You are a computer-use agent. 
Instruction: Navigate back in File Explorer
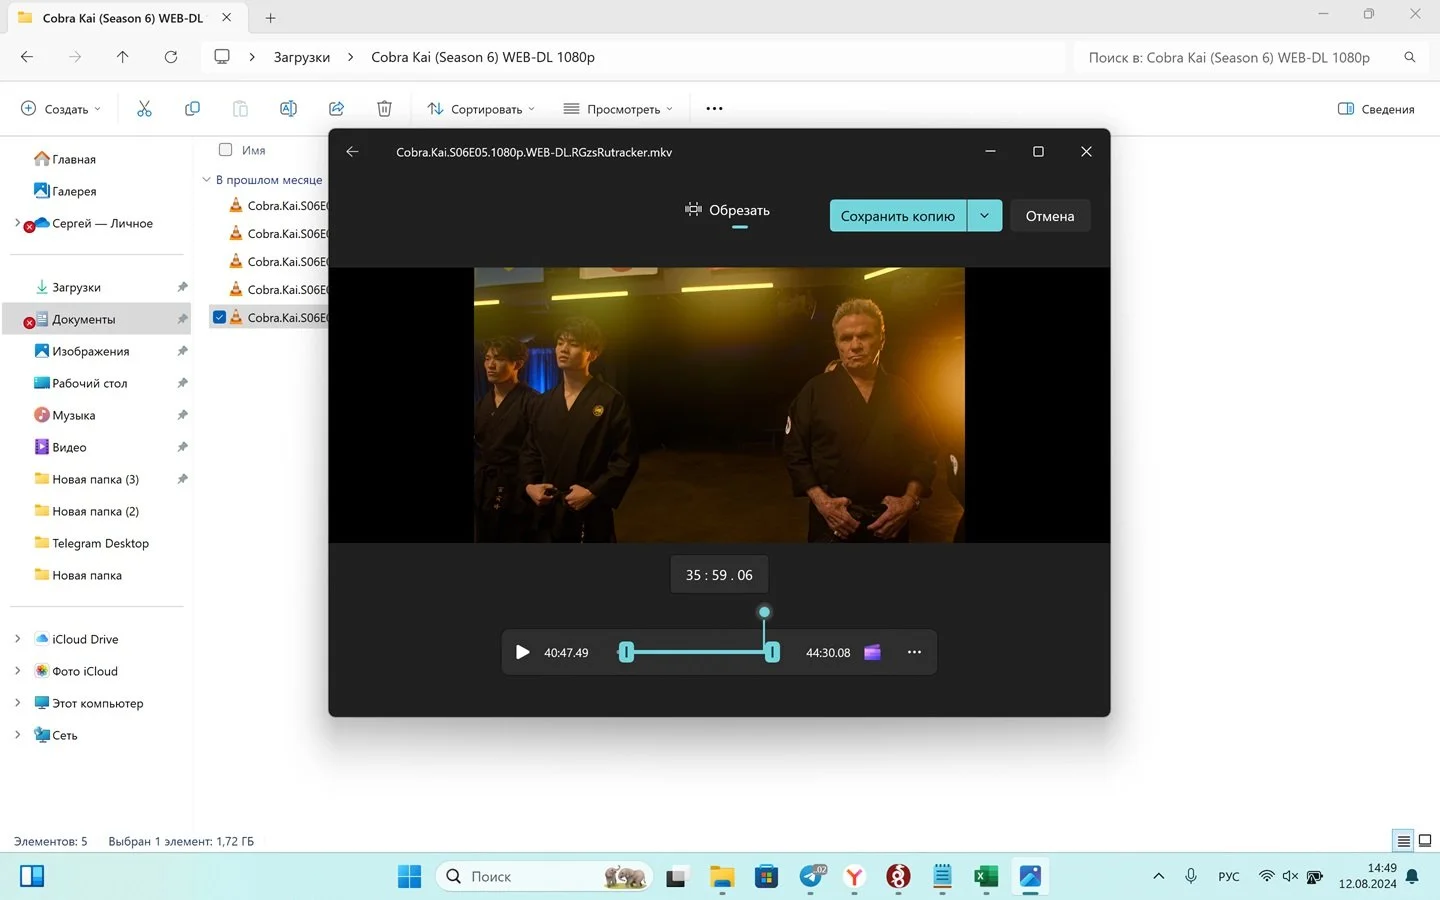click(27, 57)
